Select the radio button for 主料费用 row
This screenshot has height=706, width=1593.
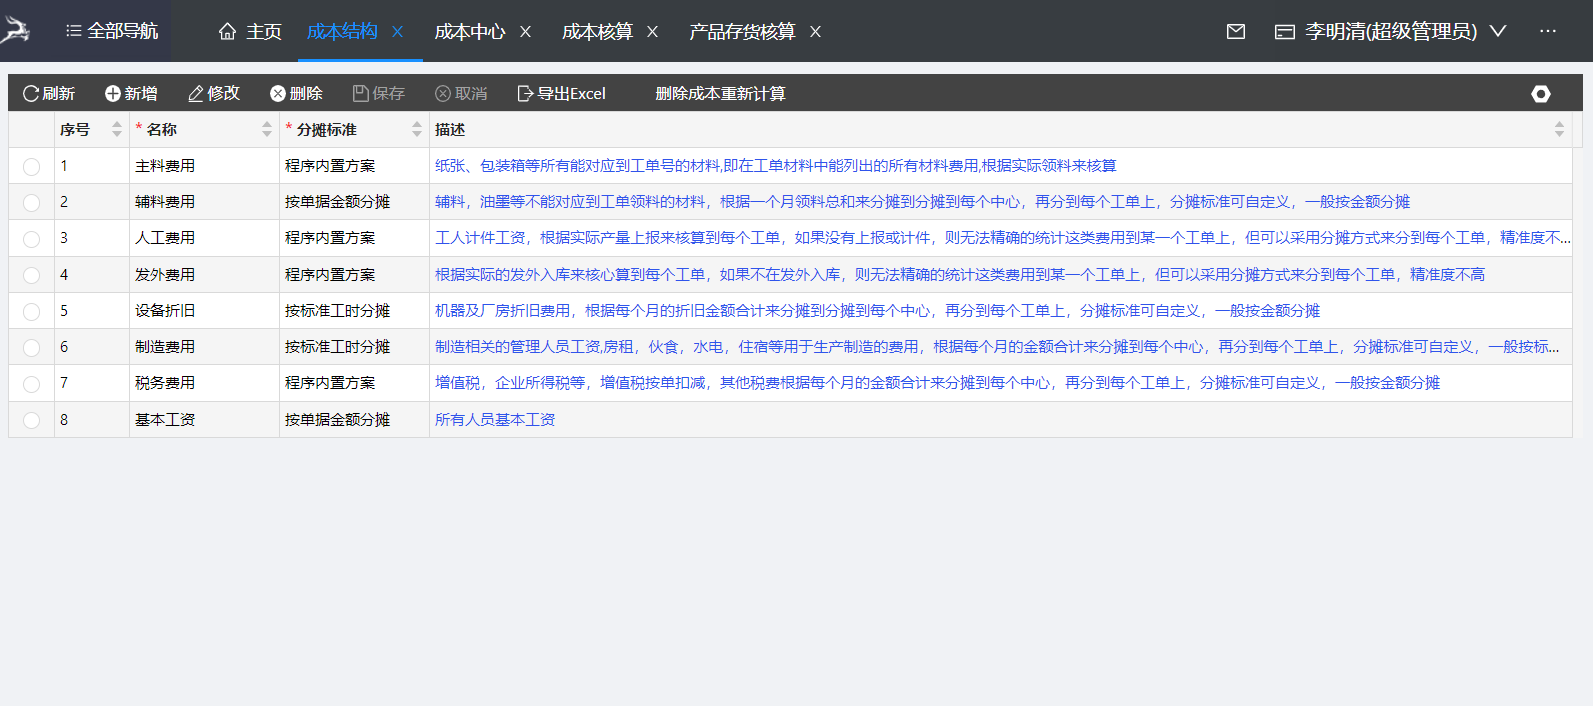point(32,167)
